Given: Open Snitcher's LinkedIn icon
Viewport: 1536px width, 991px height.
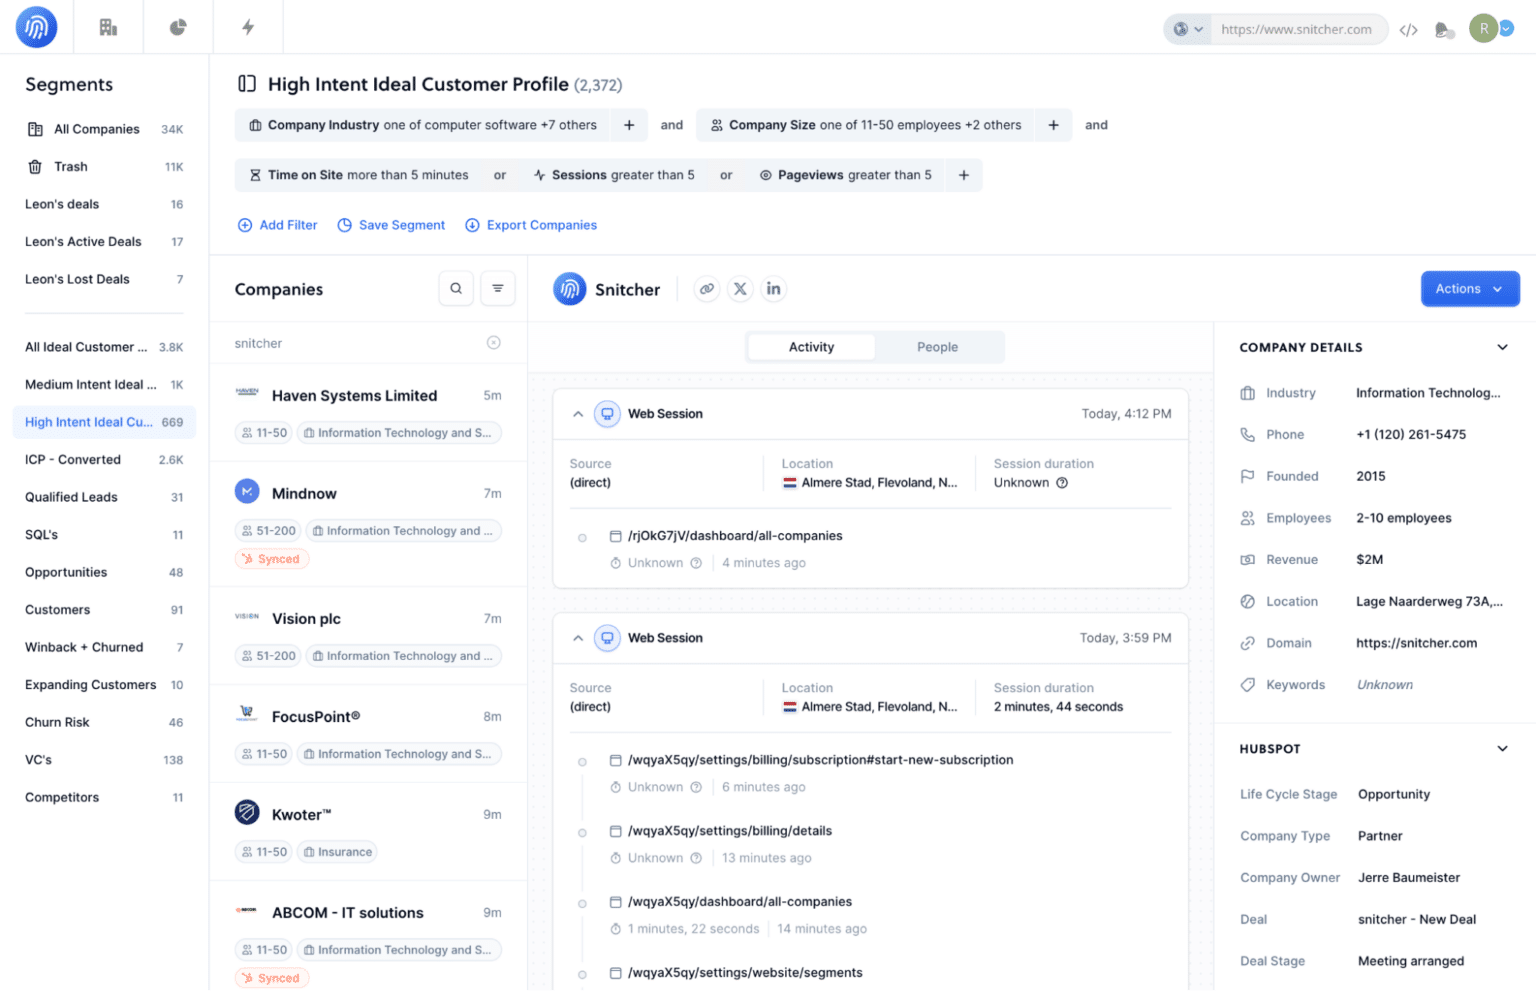Looking at the screenshot, I should (773, 289).
